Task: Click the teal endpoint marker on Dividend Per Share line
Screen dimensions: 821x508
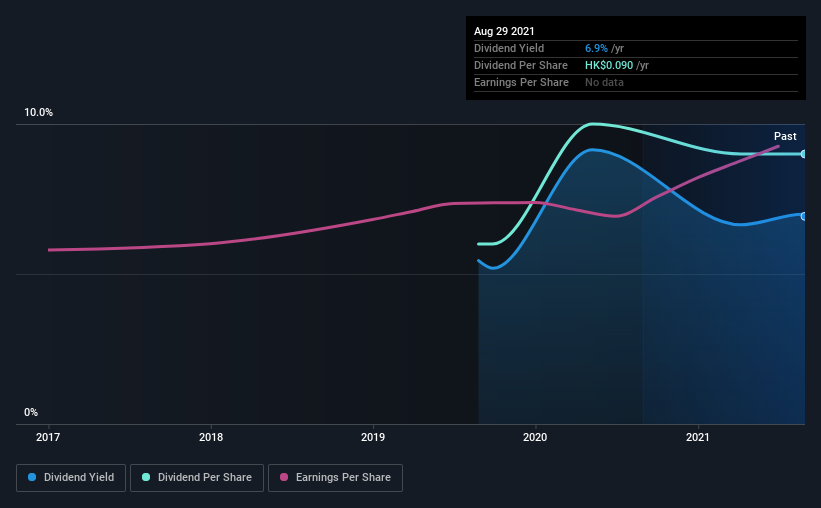Action: [x=803, y=154]
